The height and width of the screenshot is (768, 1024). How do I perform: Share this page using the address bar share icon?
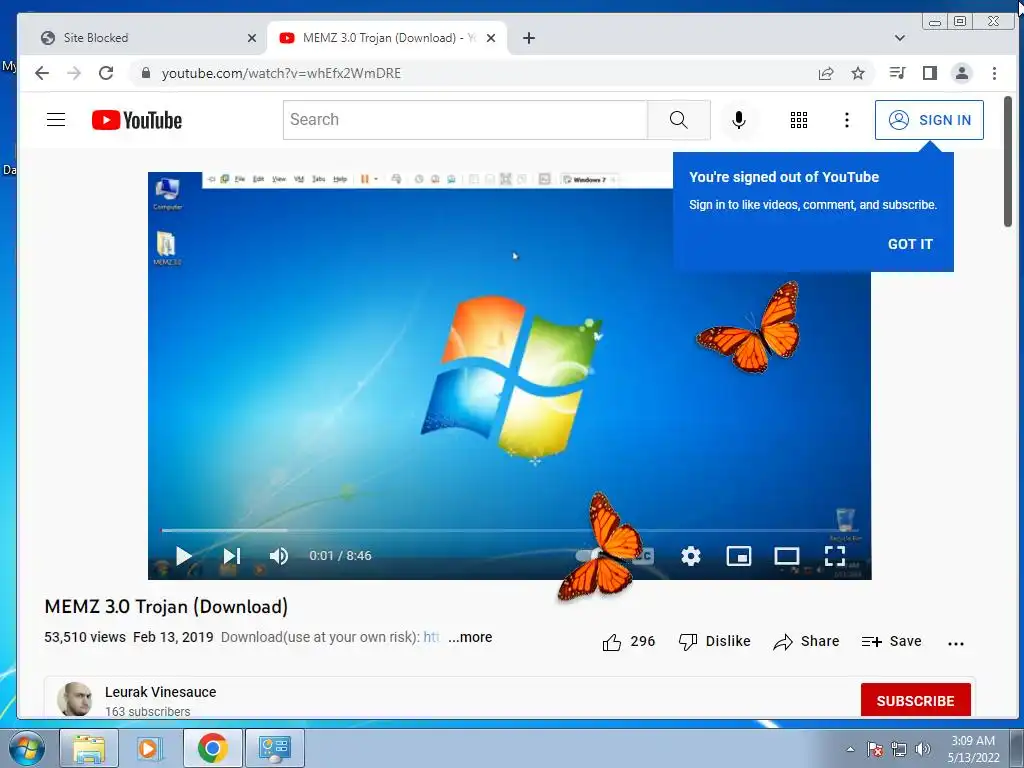pyautogui.click(x=826, y=73)
